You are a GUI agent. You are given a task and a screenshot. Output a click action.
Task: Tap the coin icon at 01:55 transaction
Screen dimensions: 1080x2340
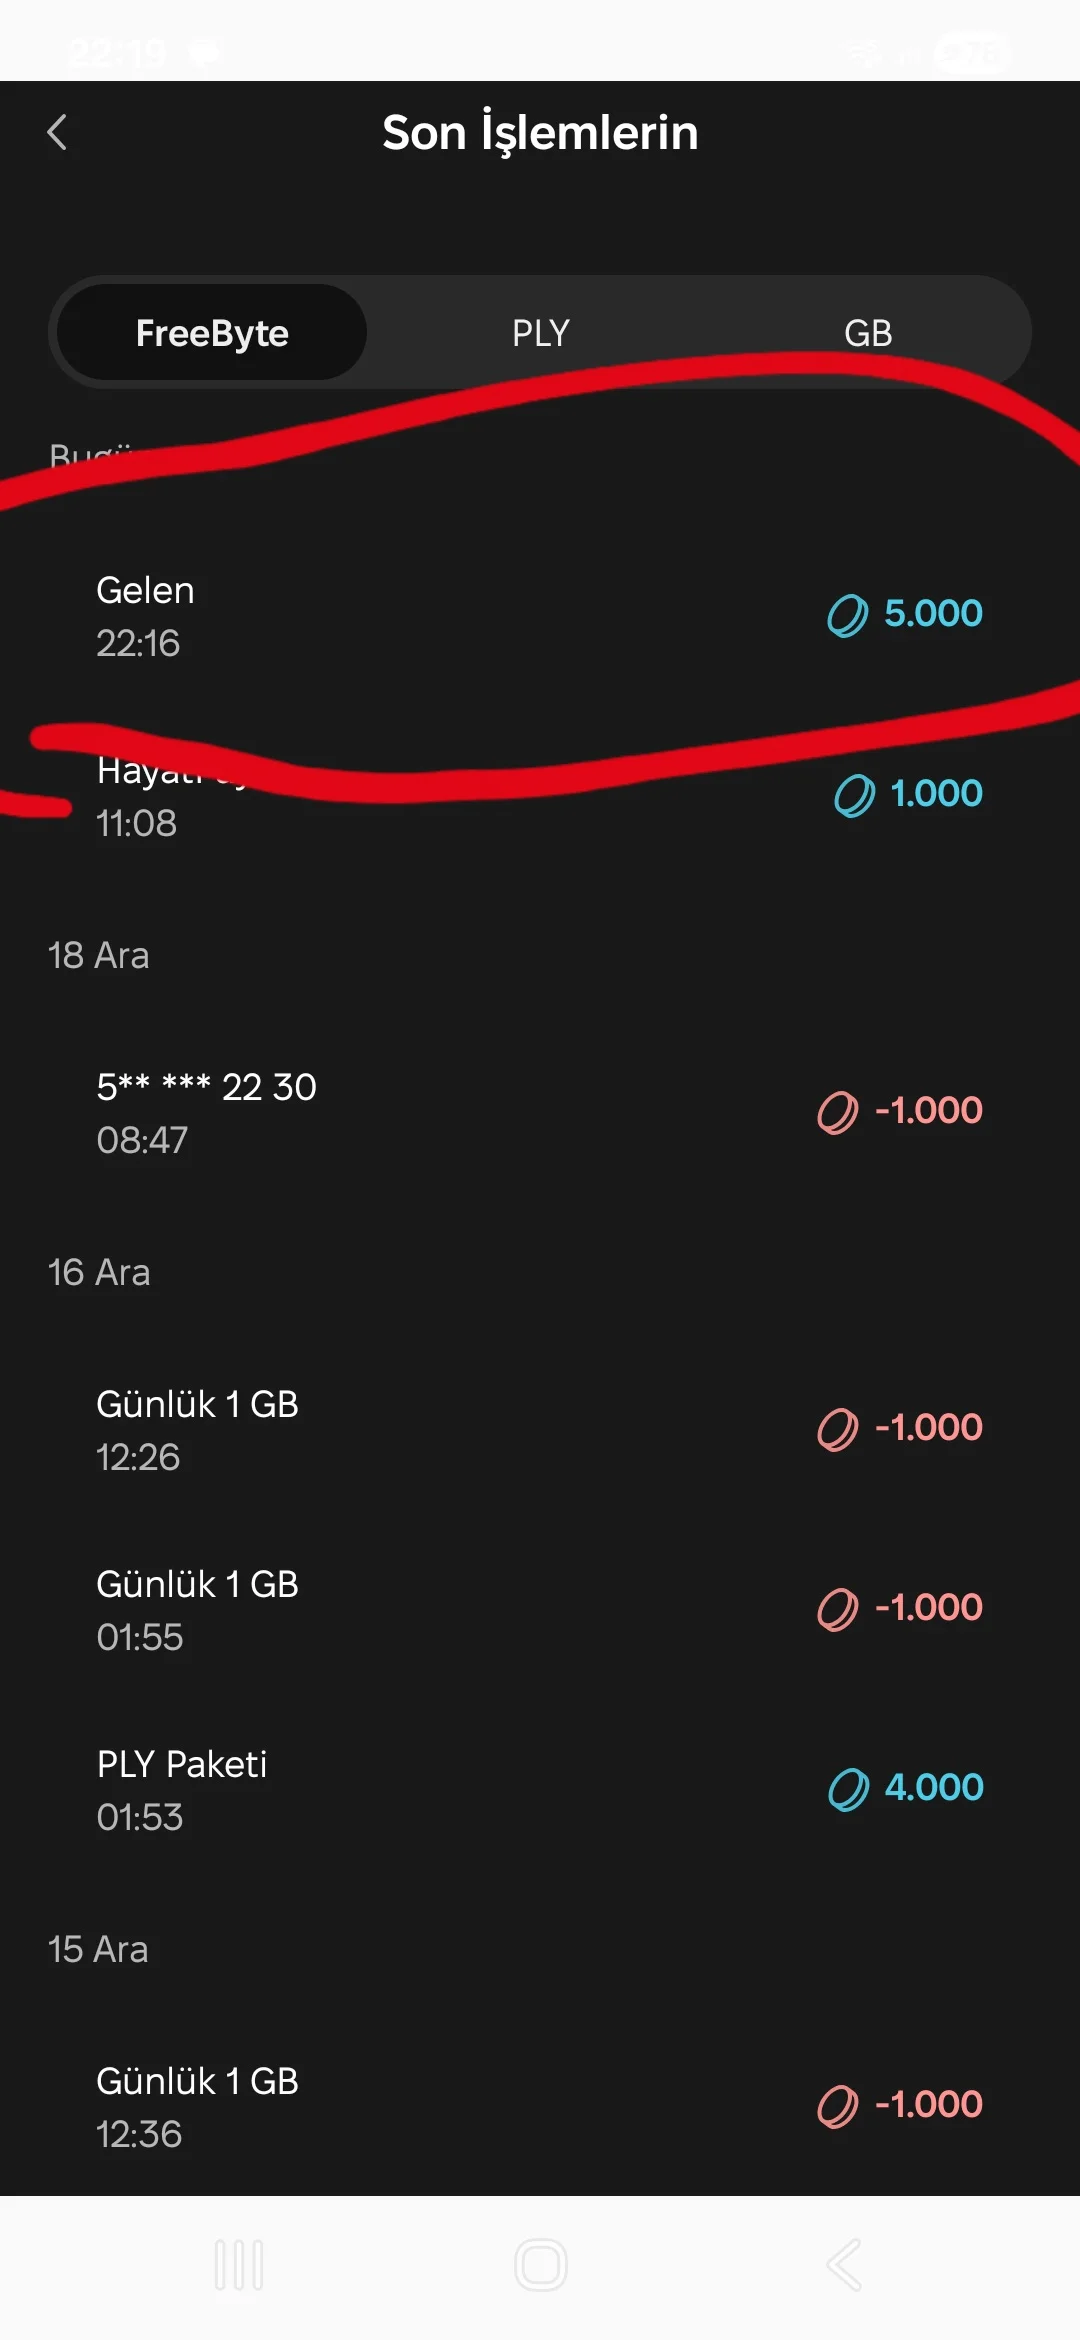(838, 1609)
